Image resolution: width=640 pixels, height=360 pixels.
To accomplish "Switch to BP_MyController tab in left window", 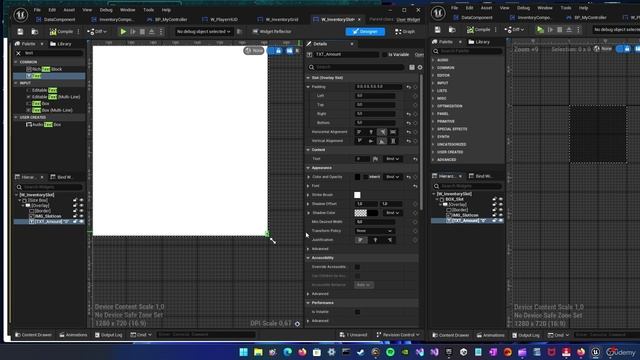I will point(167,19).
